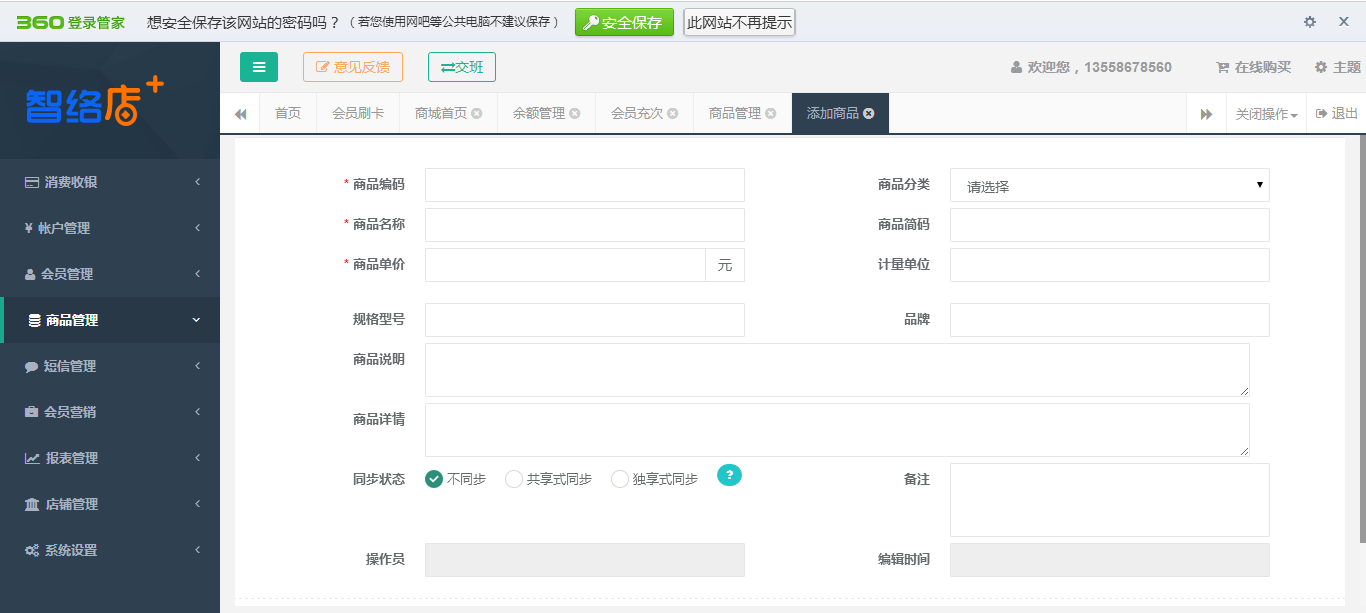Open the 关闭操作 dropdown

tap(1266, 113)
